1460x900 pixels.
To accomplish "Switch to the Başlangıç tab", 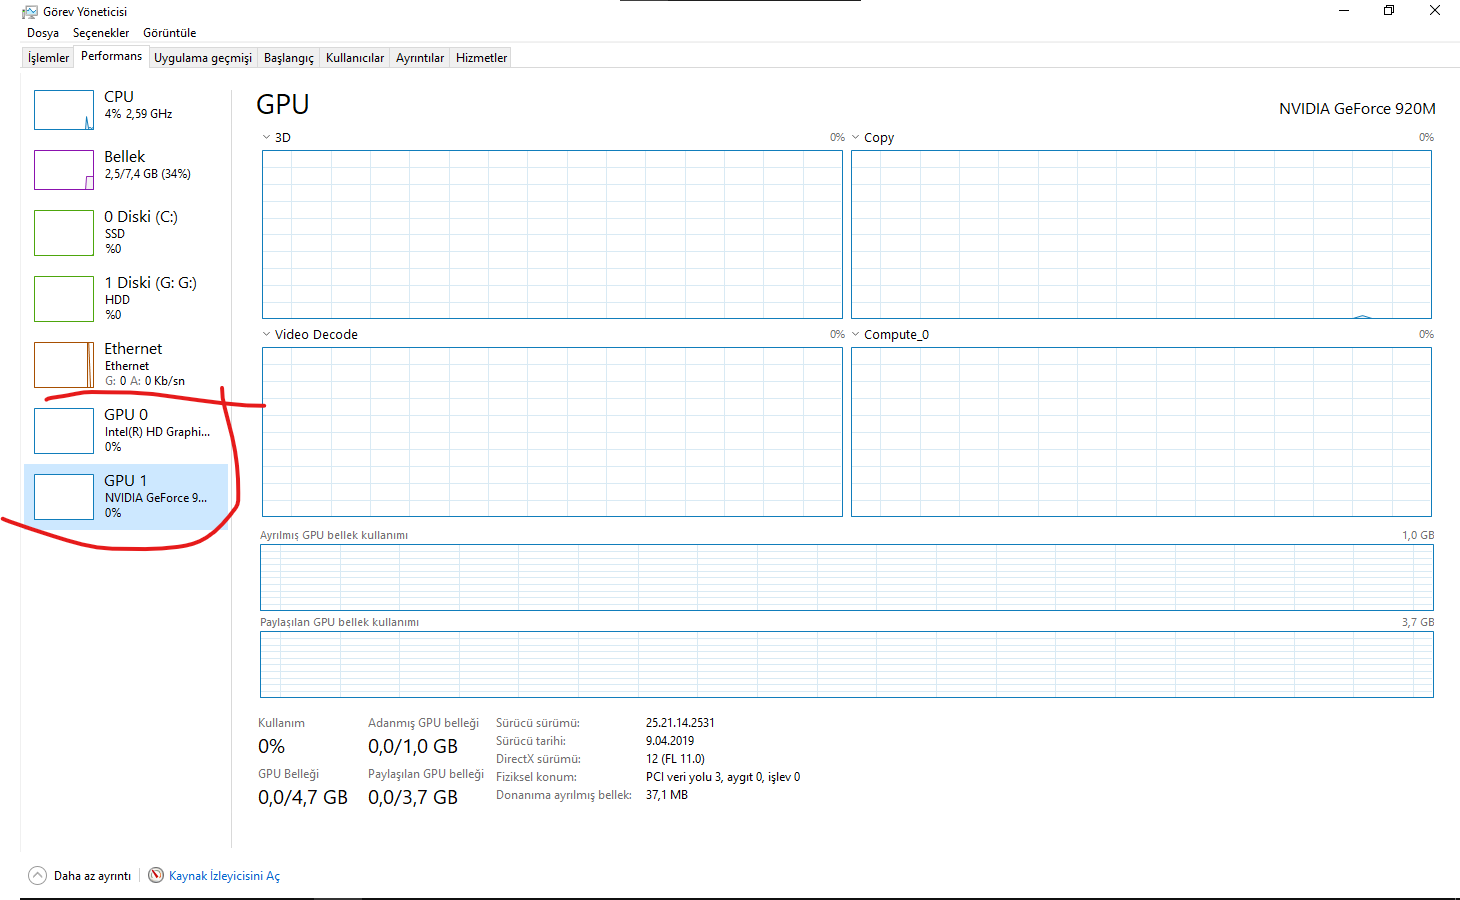I will tap(289, 58).
